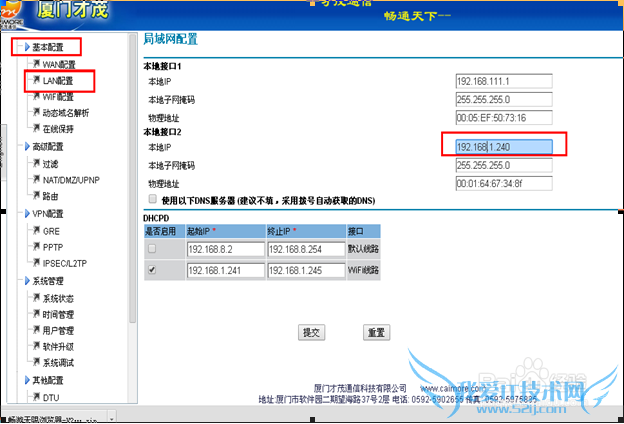Click the NAT/DMZ/UPNP page icon

coord(36,179)
